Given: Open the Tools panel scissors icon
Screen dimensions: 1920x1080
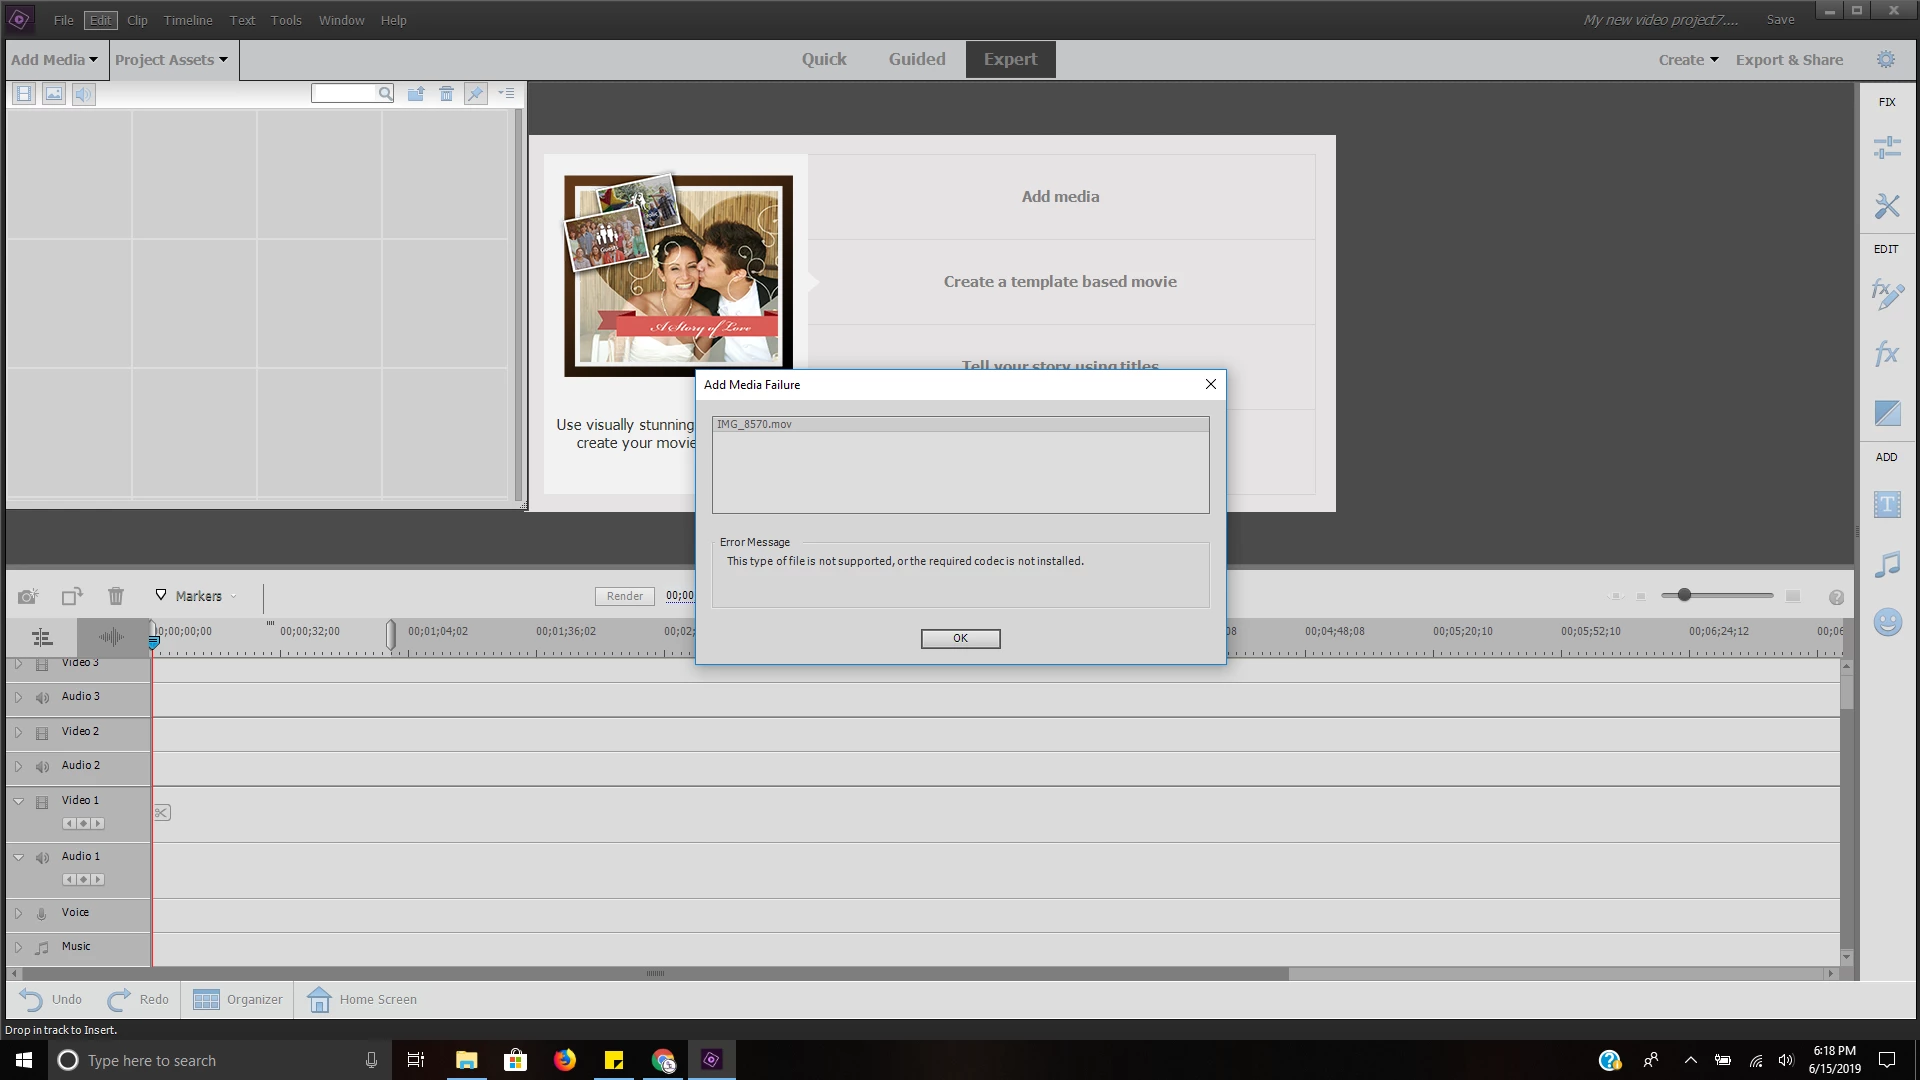Looking at the screenshot, I should [1887, 206].
